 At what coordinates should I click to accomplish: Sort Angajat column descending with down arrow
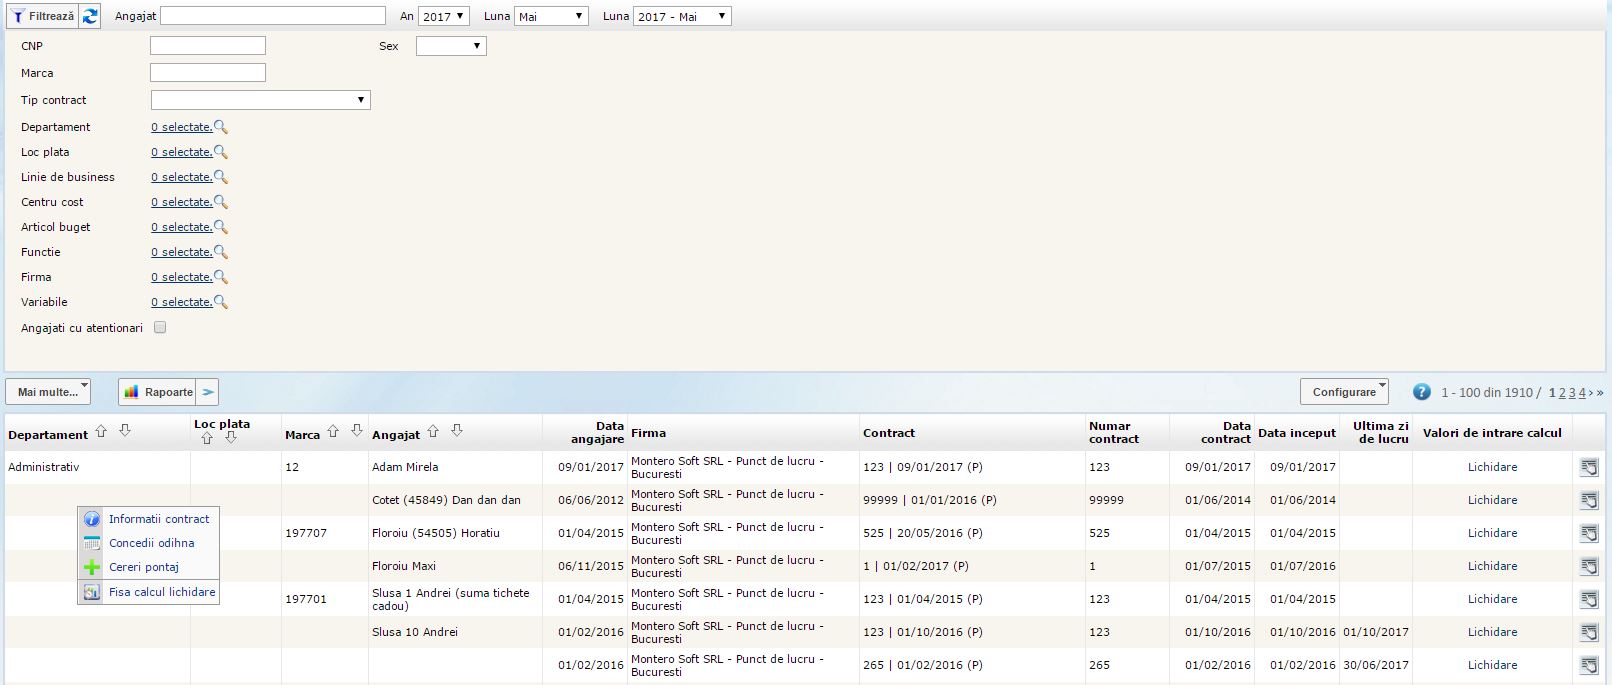[457, 431]
